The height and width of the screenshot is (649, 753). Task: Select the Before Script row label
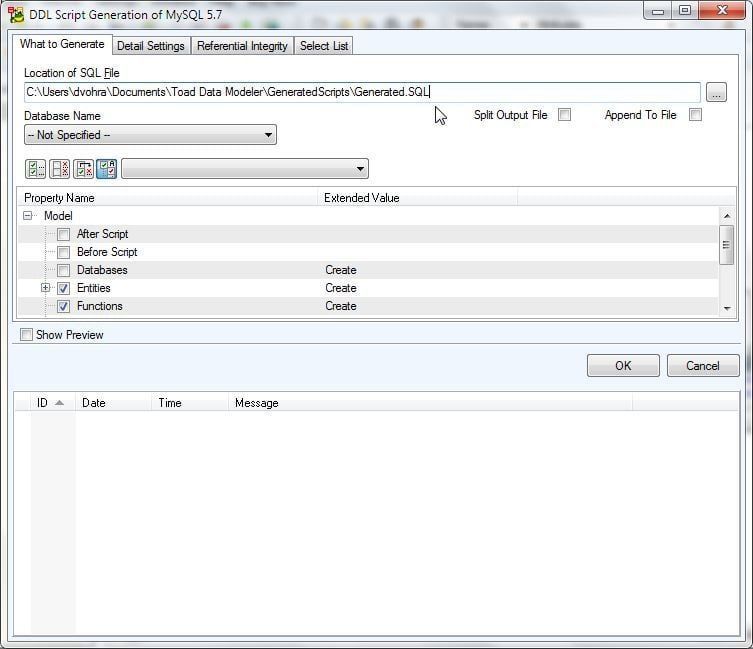coord(107,252)
